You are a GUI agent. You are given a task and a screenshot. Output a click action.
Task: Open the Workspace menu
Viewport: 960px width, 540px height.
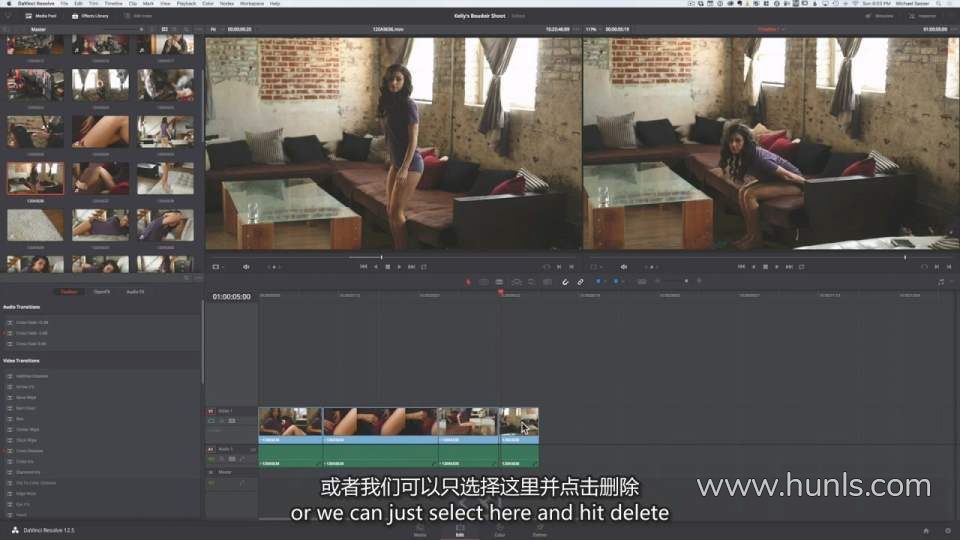[252, 4]
